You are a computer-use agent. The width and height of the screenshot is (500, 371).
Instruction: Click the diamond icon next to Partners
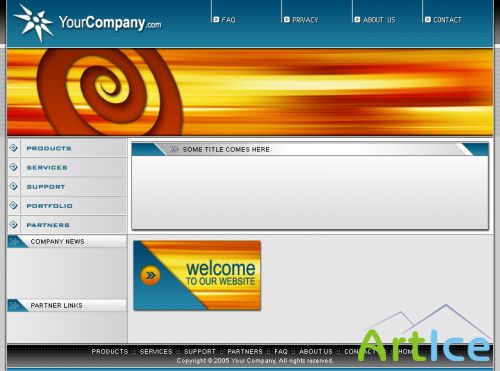(x=14, y=224)
